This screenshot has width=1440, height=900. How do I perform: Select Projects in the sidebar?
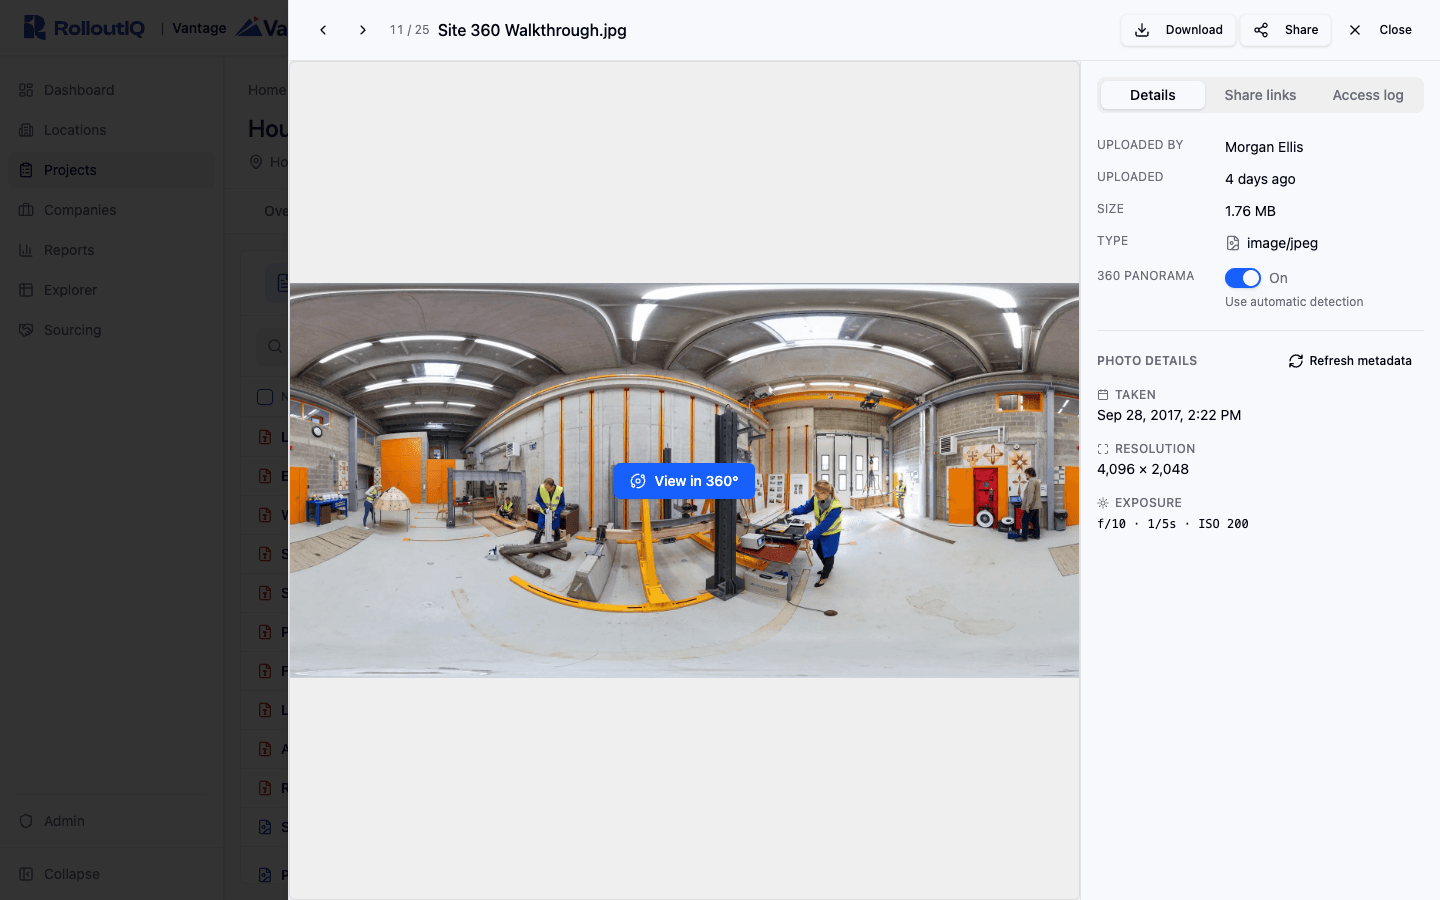111,170
